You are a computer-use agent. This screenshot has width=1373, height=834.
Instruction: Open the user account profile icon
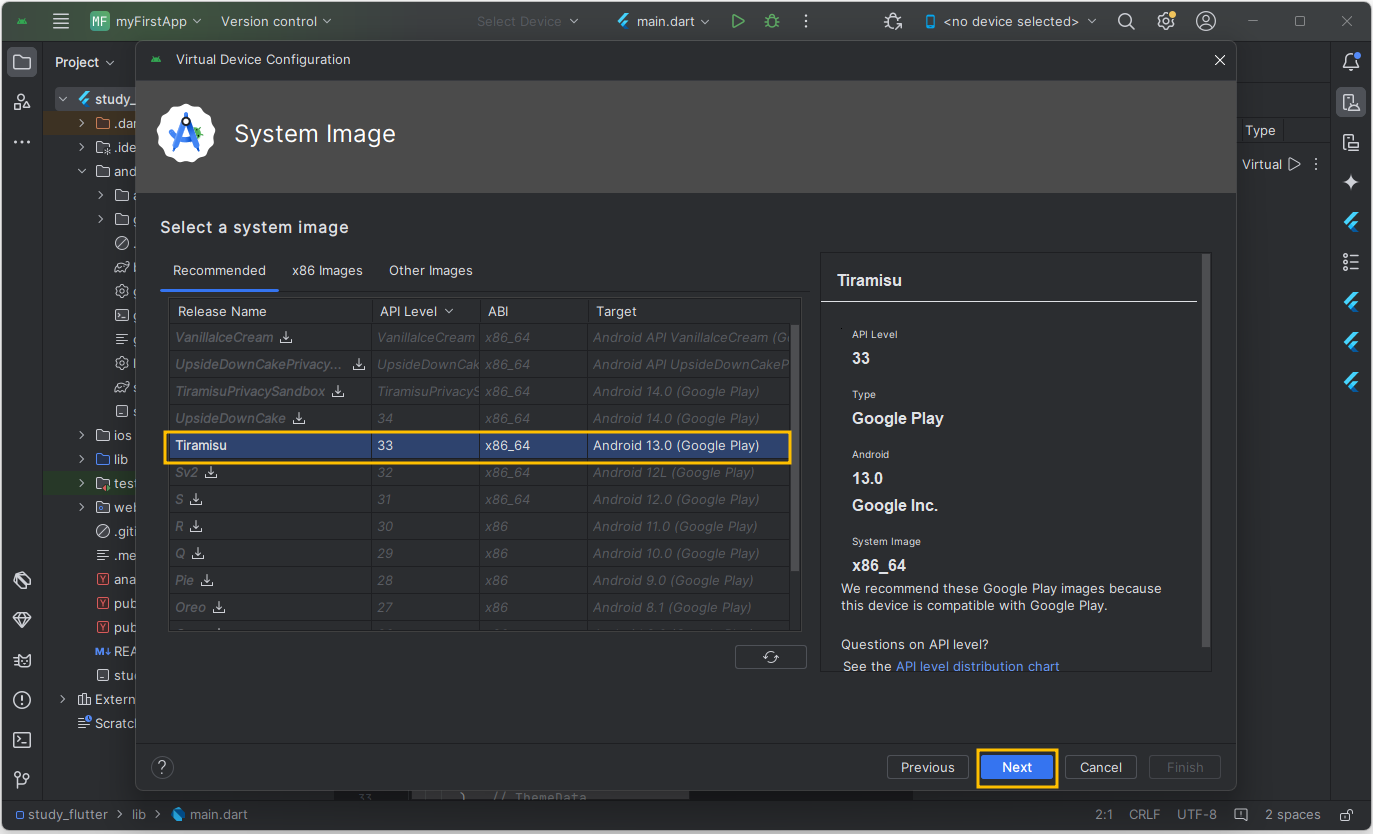pos(1206,21)
